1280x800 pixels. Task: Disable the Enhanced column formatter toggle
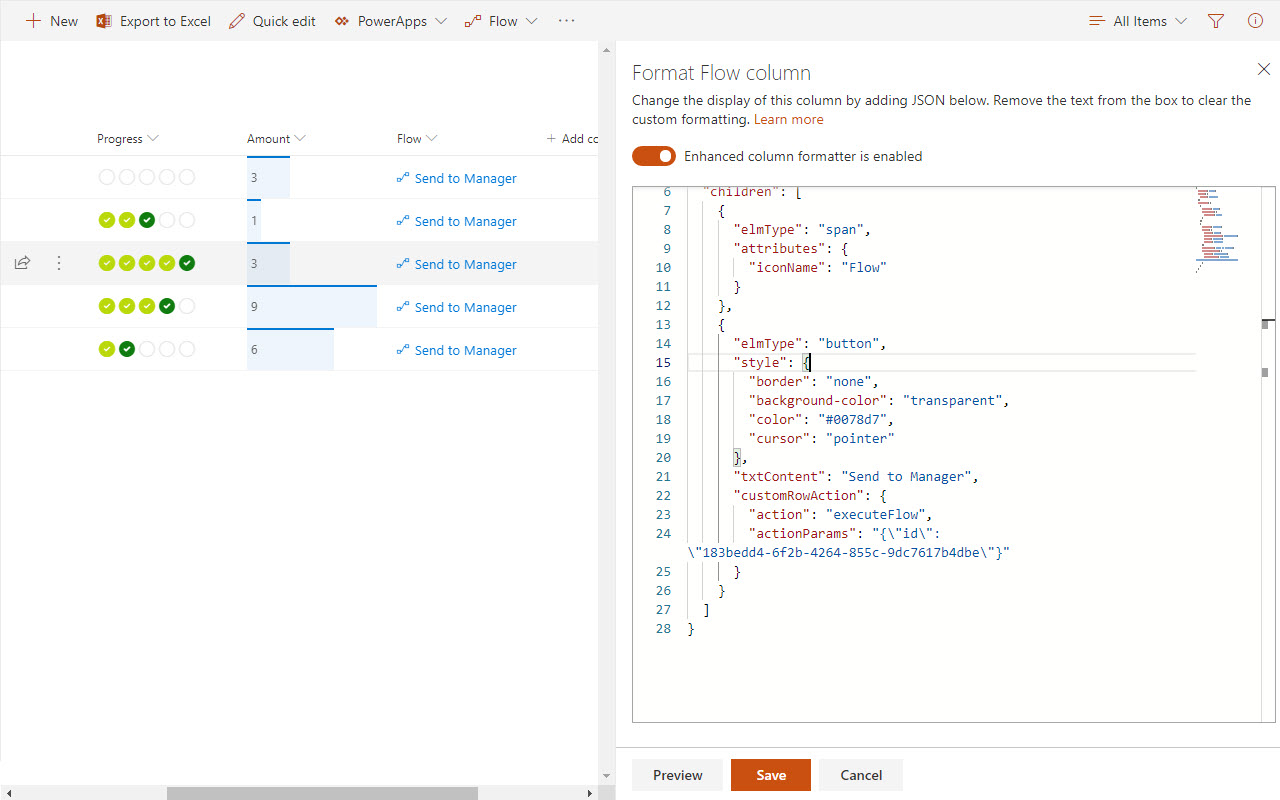point(654,156)
